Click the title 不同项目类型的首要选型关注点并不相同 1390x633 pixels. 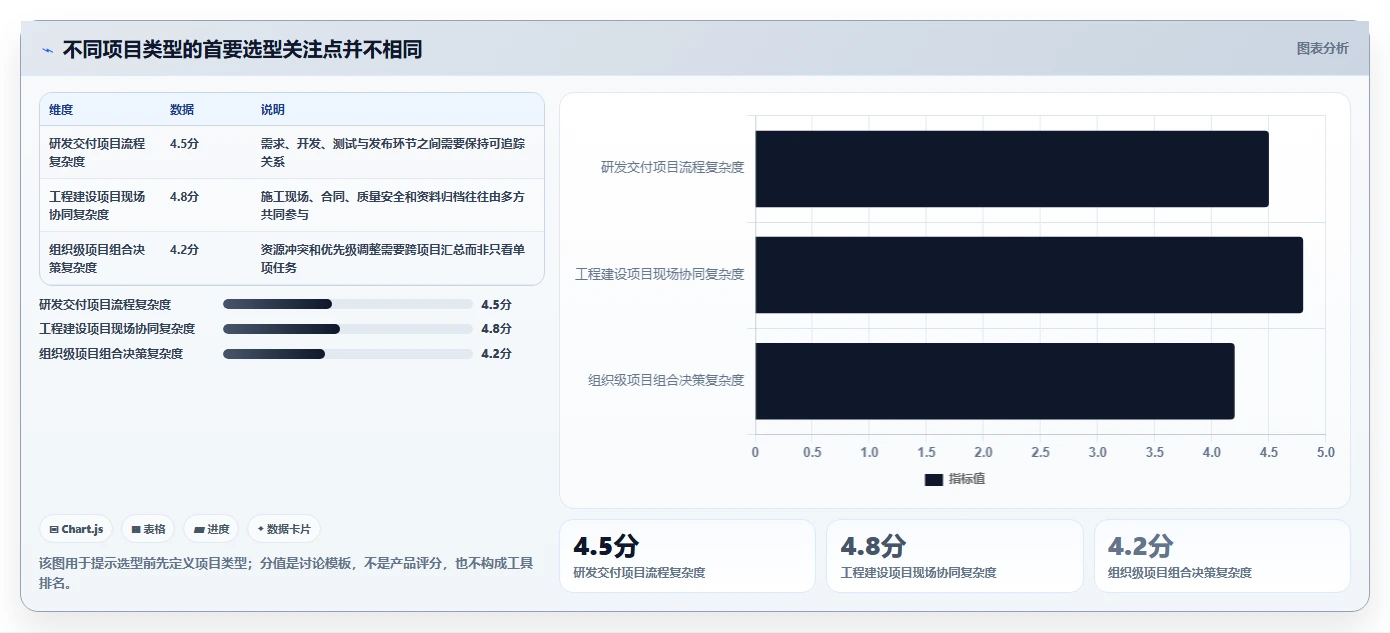pyautogui.click(x=242, y=49)
